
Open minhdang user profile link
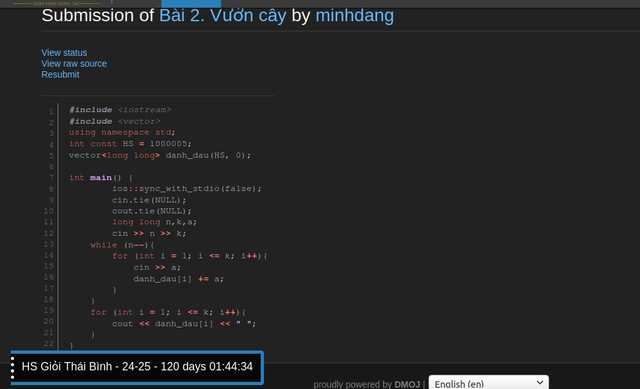(x=354, y=16)
